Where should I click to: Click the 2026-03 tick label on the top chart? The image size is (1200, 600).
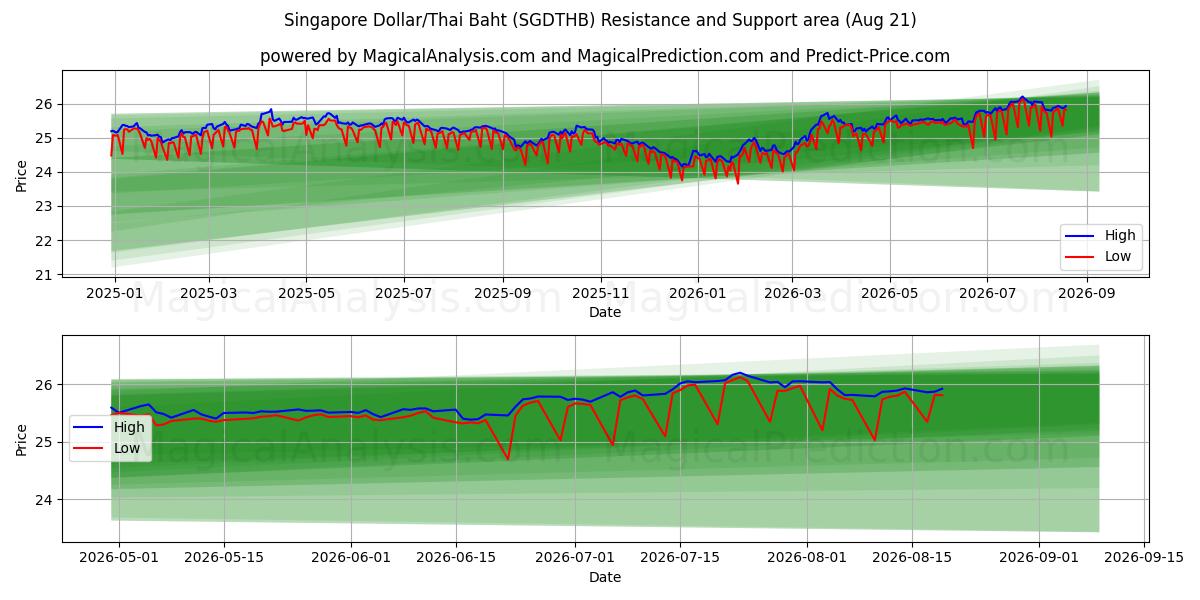[792, 294]
